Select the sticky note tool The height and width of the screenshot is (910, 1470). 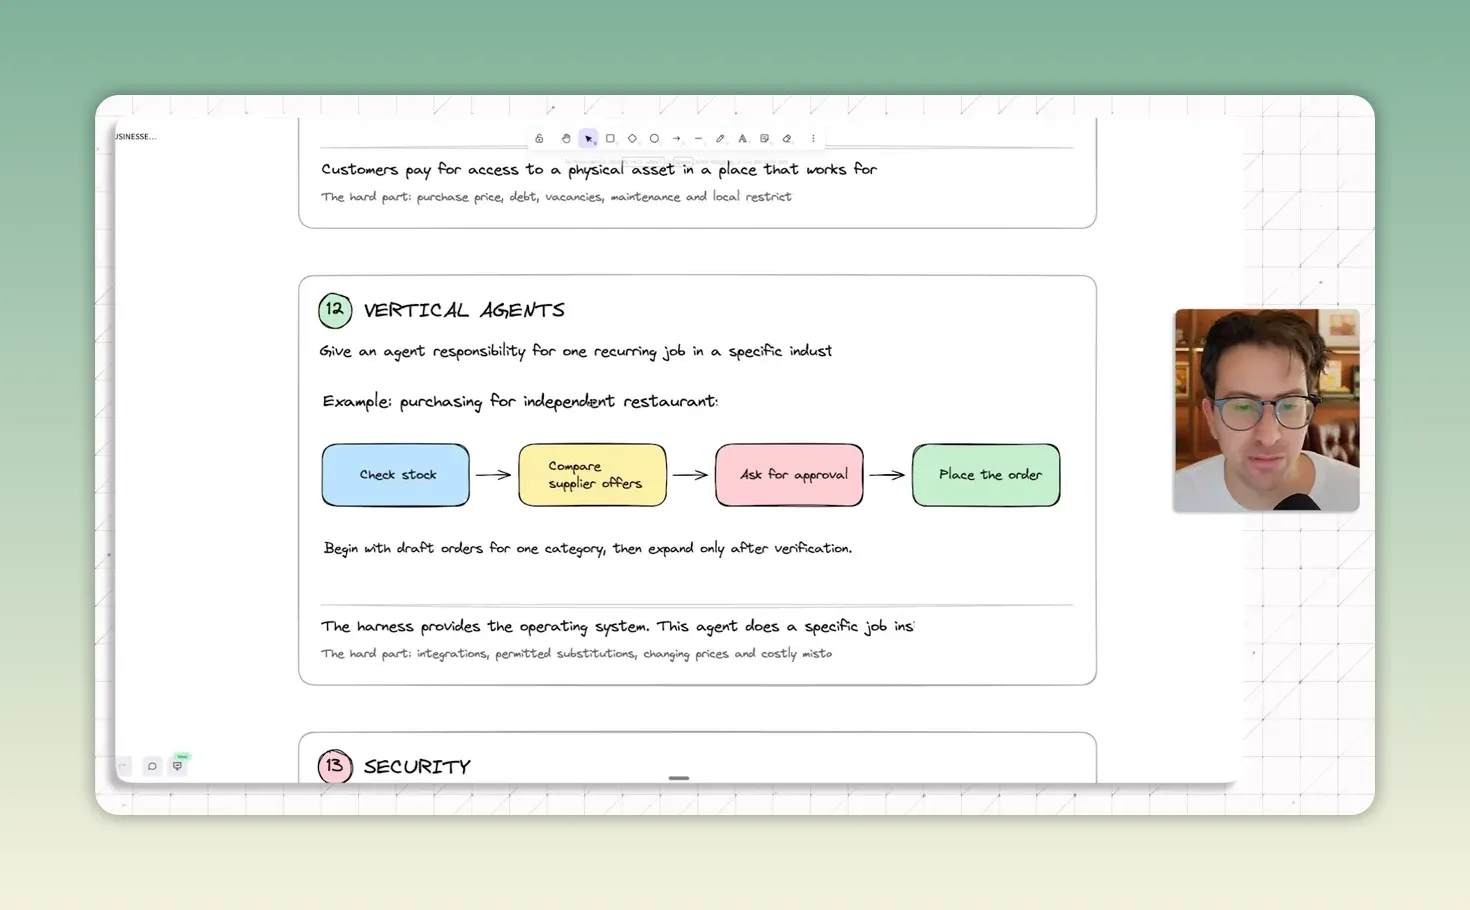pos(765,139)
